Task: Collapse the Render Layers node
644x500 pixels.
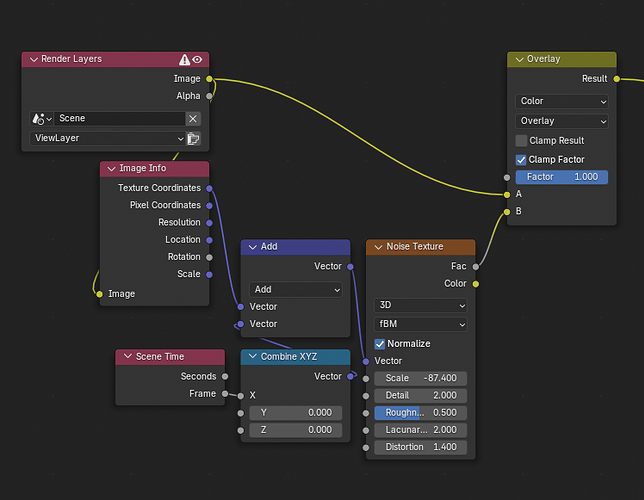Action: pos(34,60)
